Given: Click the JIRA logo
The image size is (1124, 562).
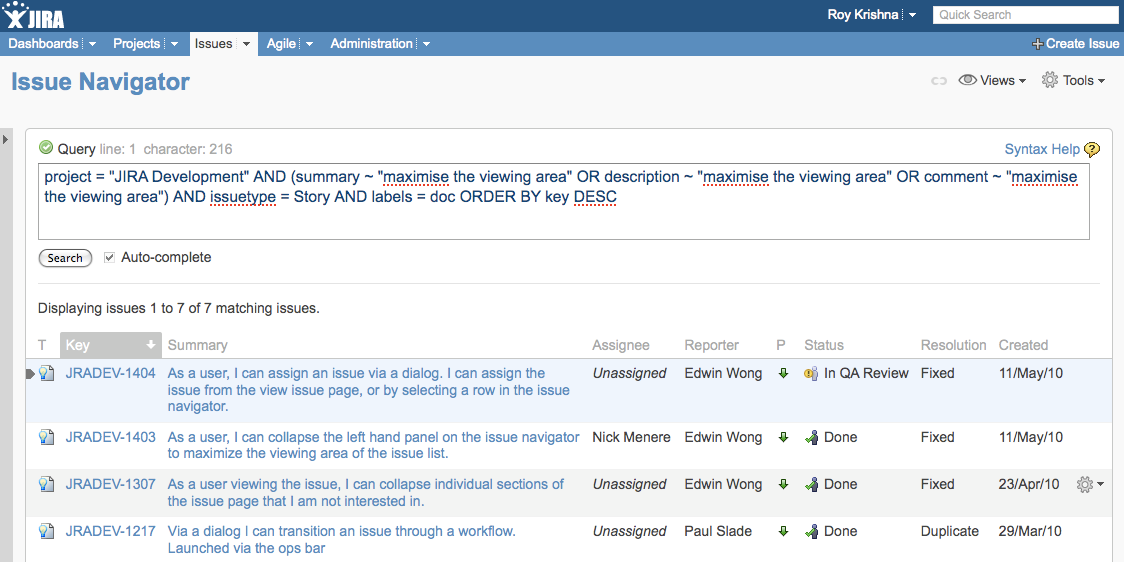Looking at the screenshot, I should pyautogui.click(x=33, y=15).
